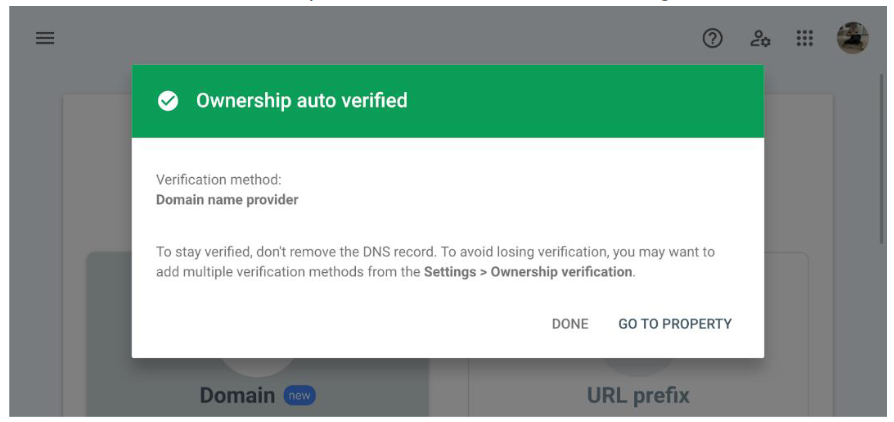Click the DONE button
This screenshot has width=894, height=422.
pyautogui.click(x=570, y=324)
